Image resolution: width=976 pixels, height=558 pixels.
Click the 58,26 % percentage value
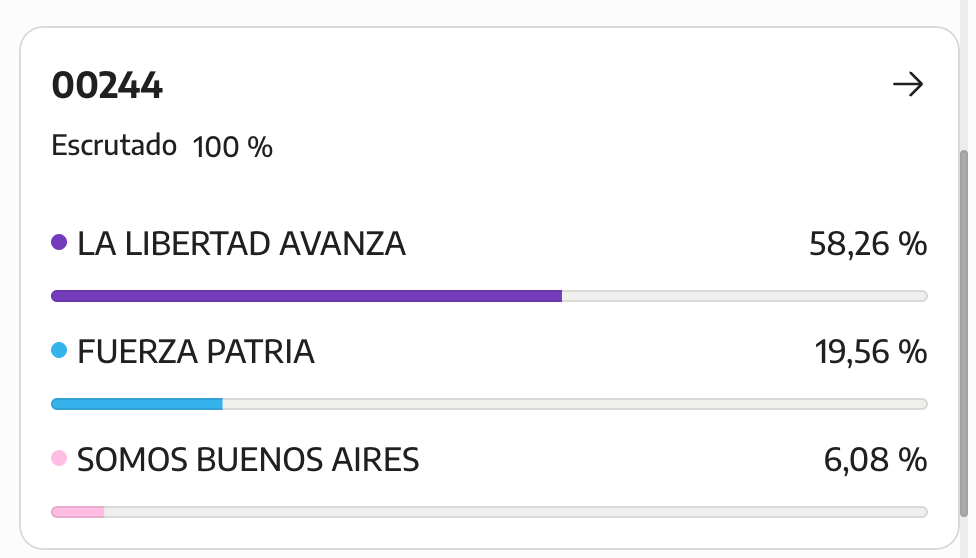pyautogui.click(x=868, y=244)
